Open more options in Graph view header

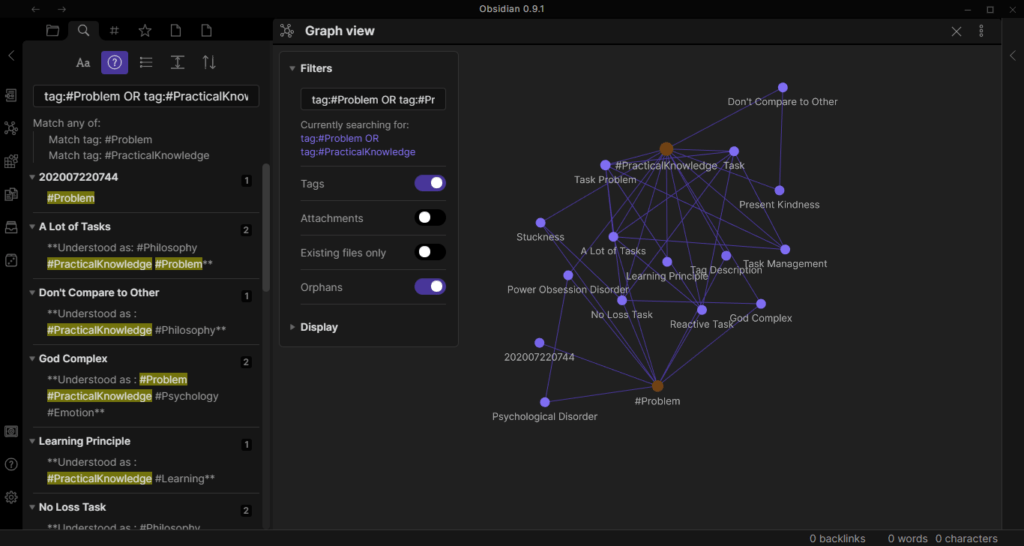(x=981, y=31)
